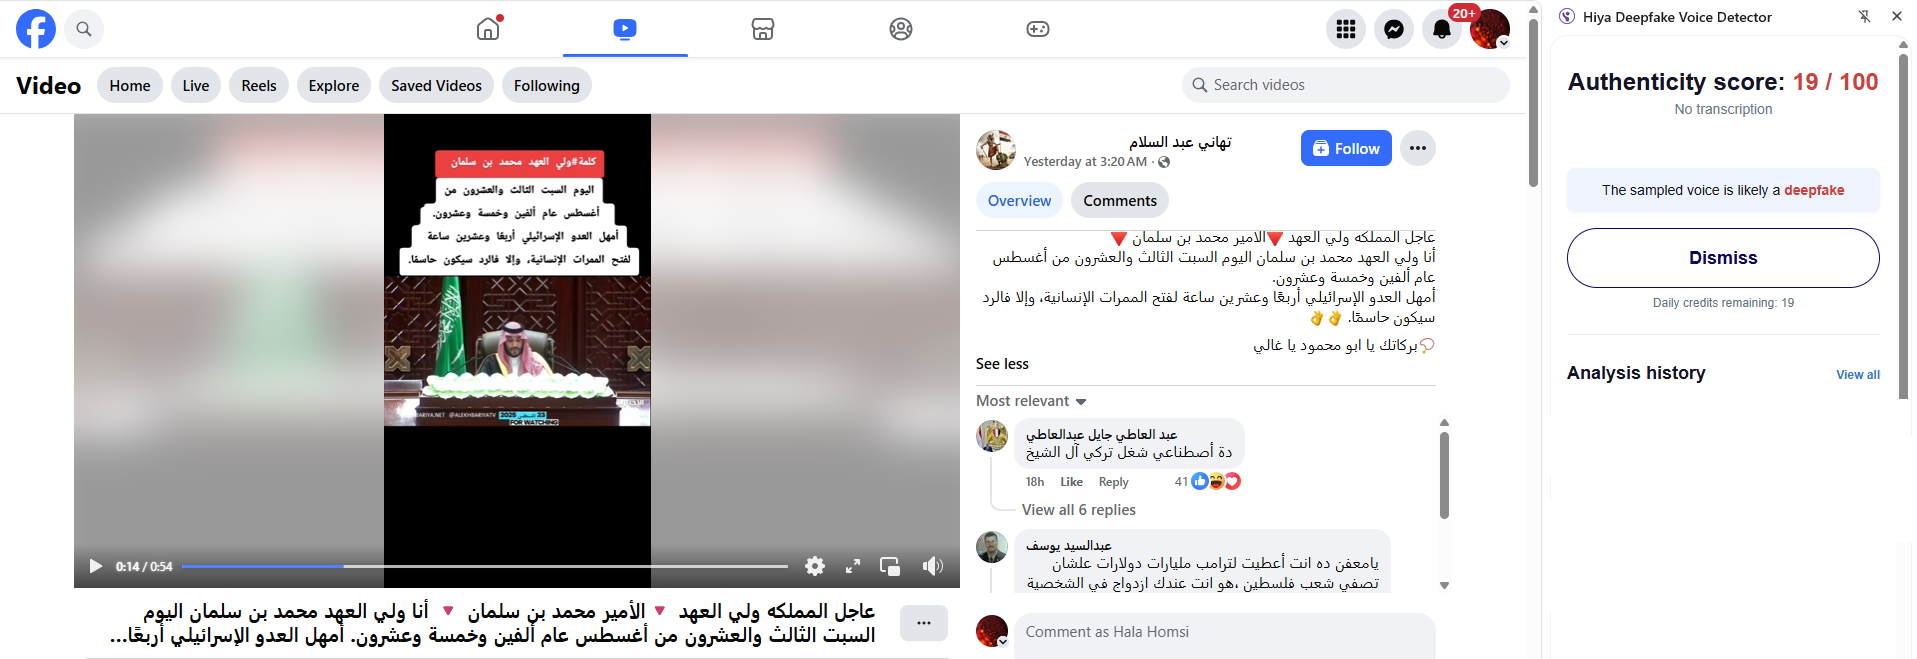Open video settings gear icon

tap(815, 566)
